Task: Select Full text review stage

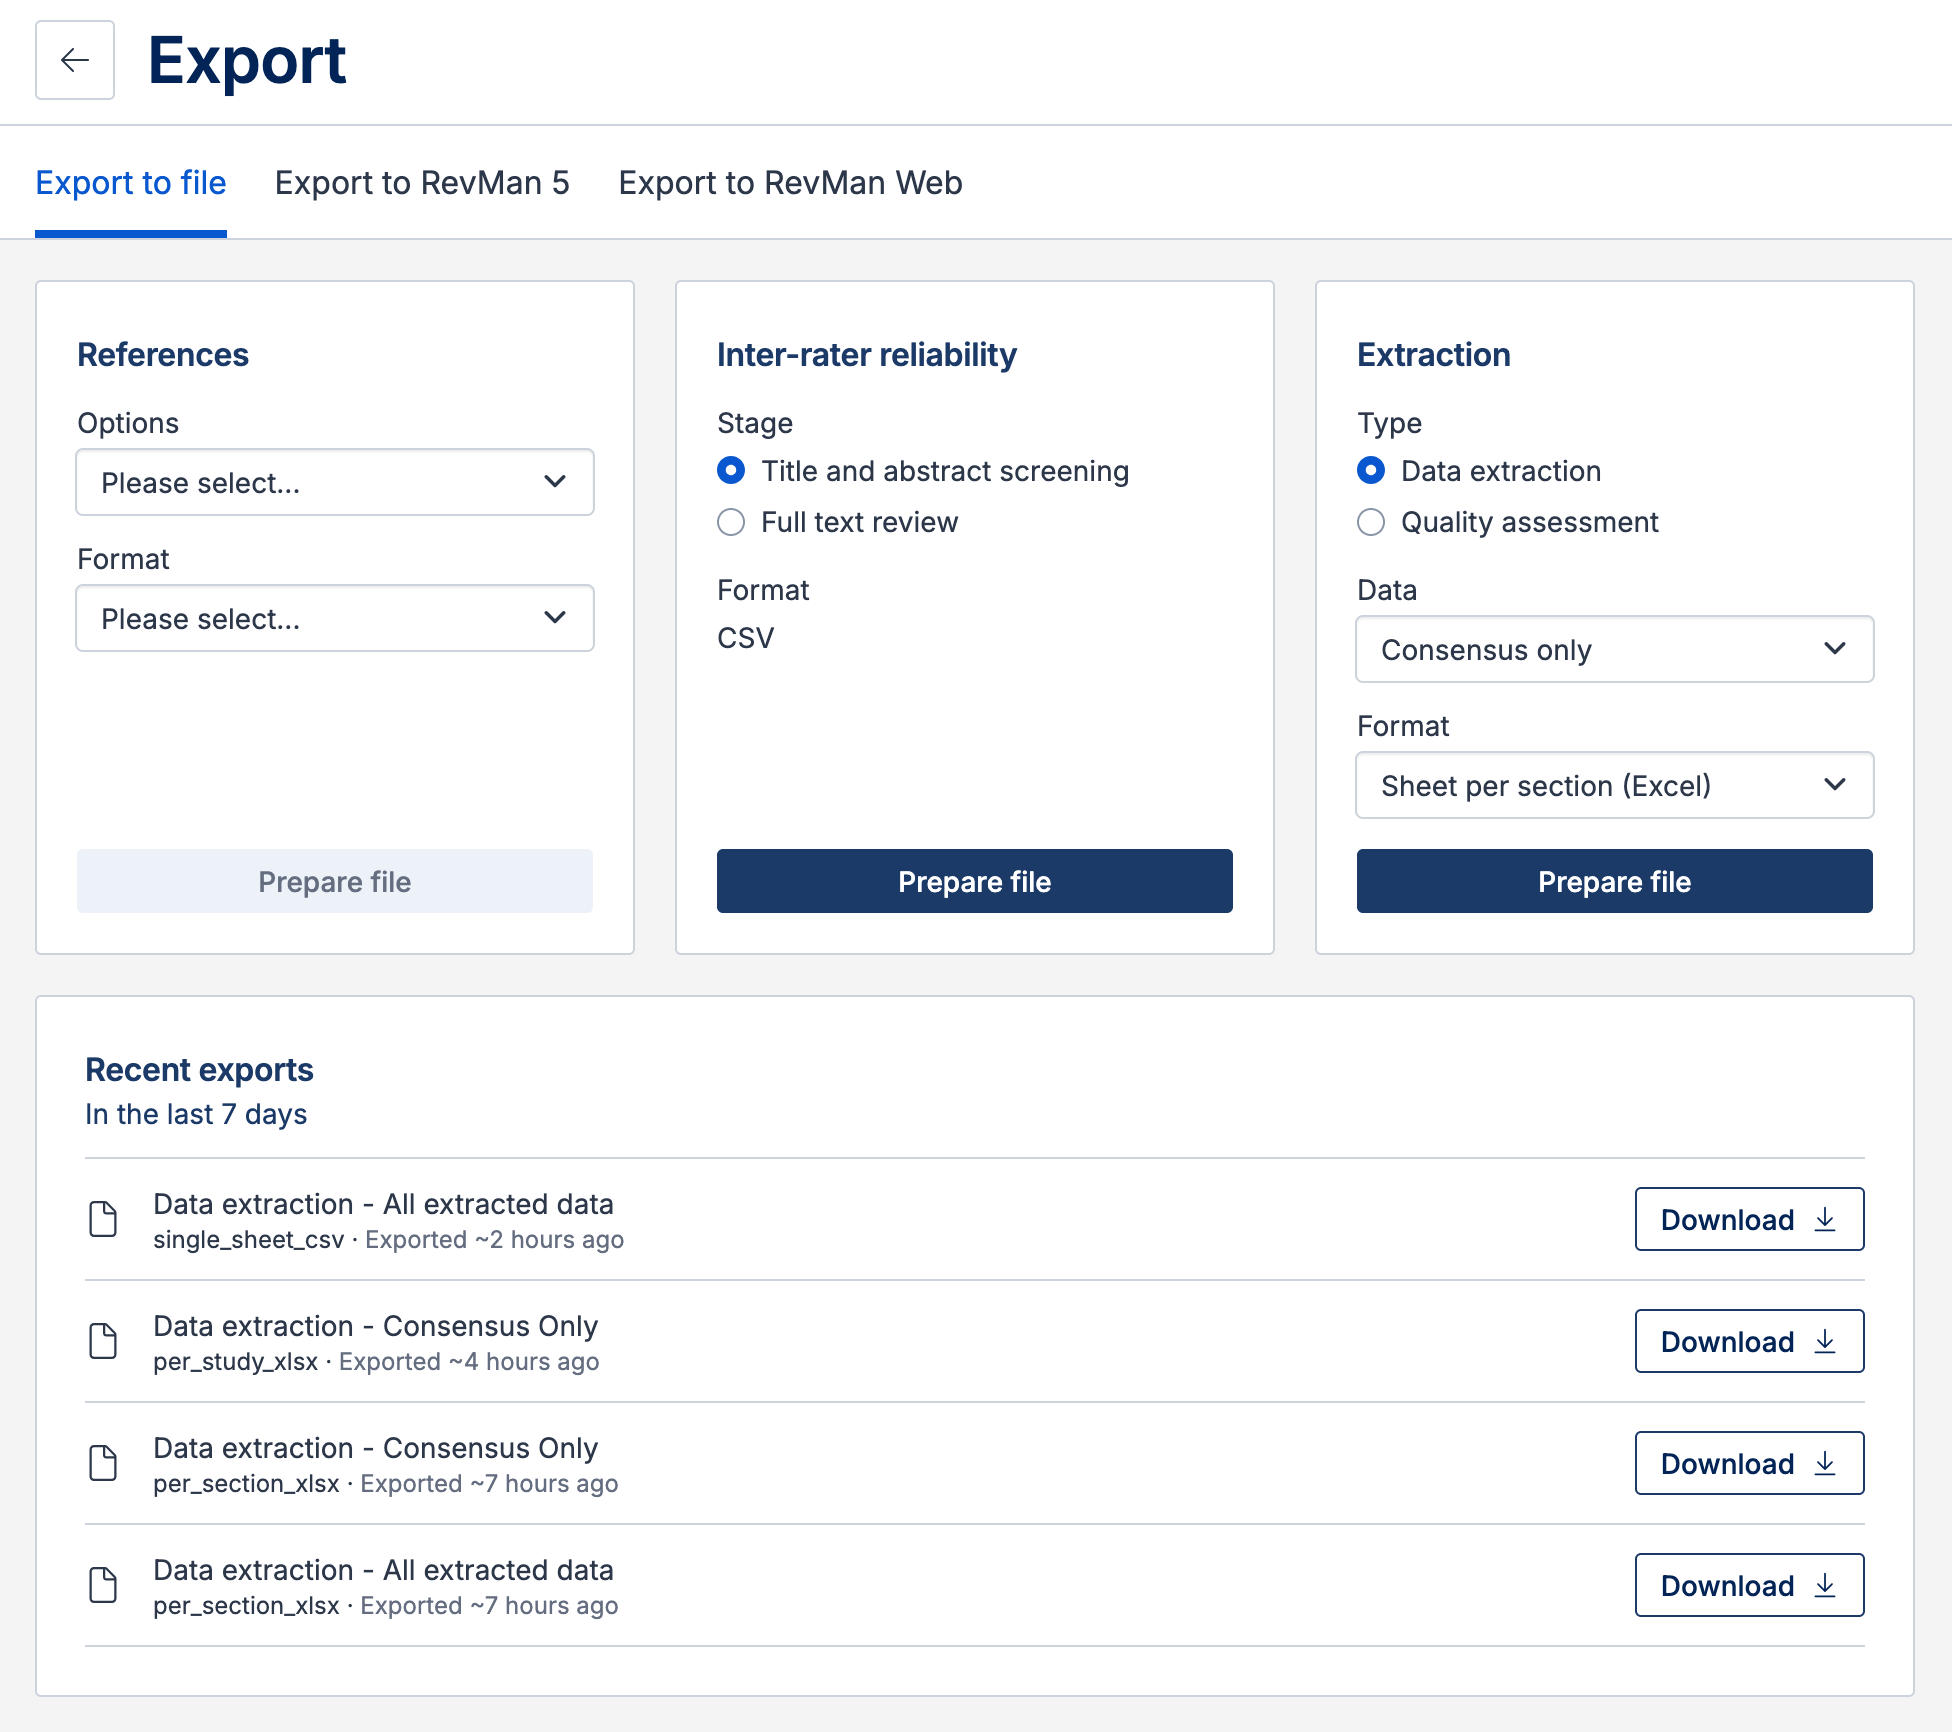Action: pos(731,522)
